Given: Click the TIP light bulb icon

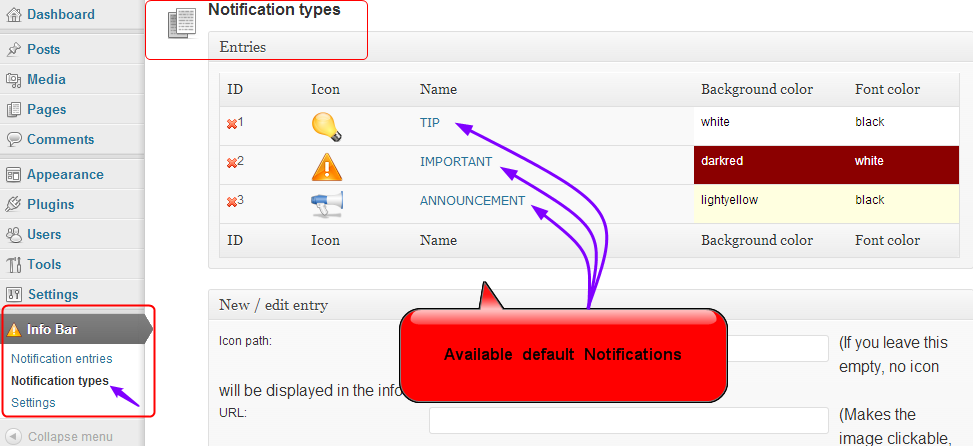Looking at the screenshot, I should pos(326,127).
